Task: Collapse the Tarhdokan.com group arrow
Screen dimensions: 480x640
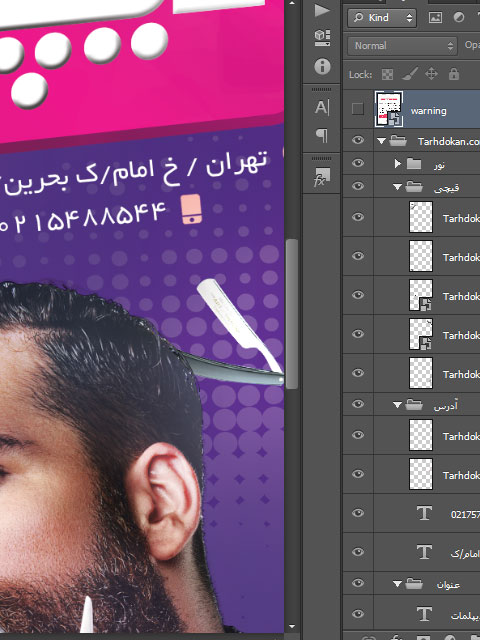Action: [381, 141]
